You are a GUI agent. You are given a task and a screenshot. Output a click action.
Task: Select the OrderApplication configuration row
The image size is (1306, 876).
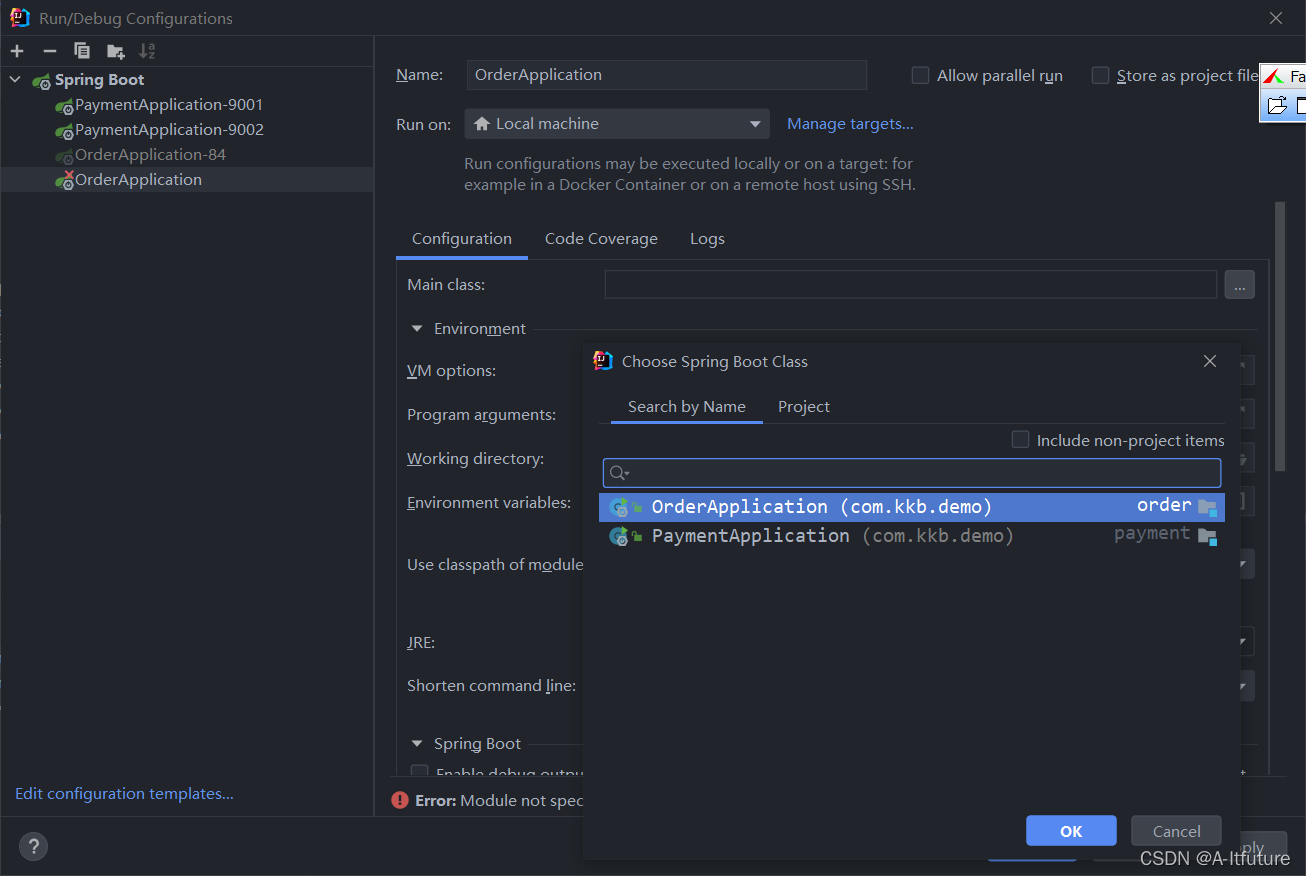187,180
